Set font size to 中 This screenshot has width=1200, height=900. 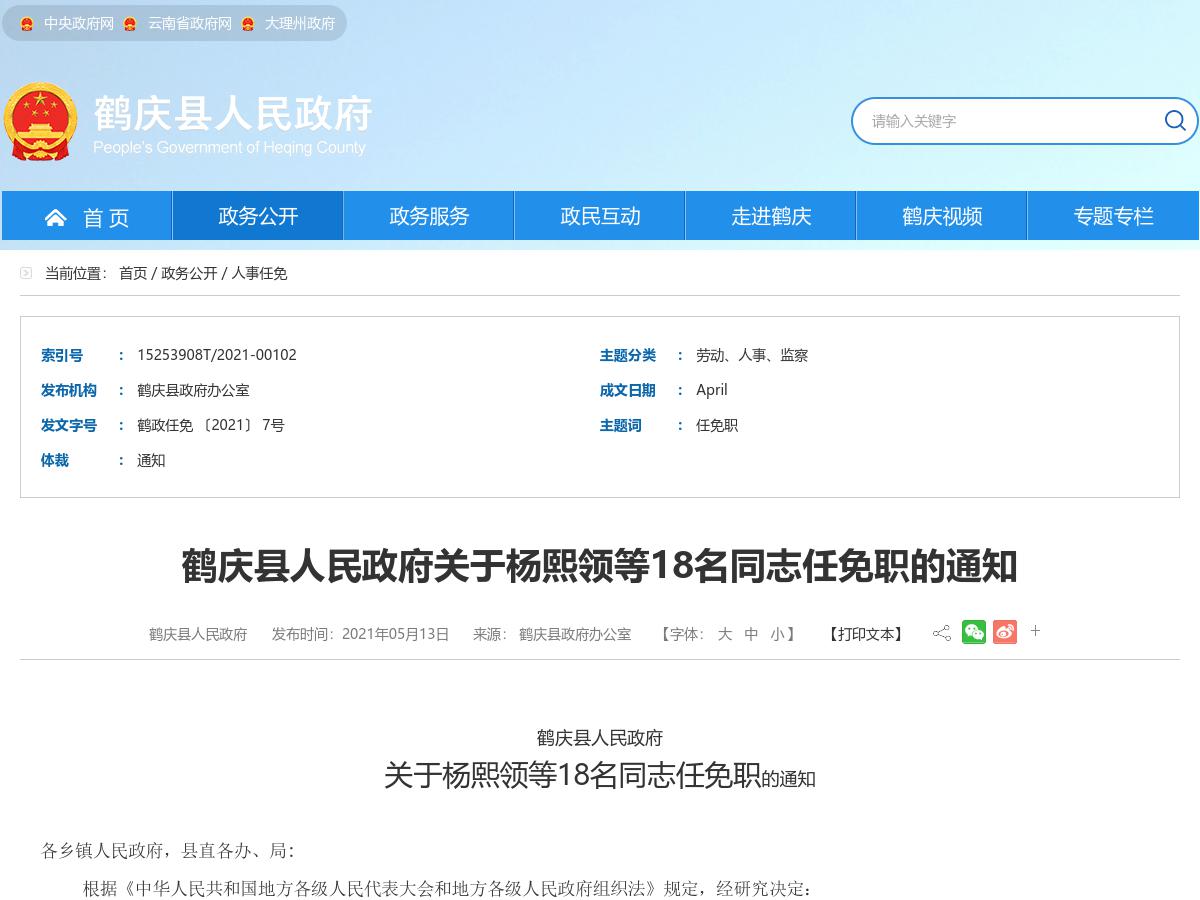click(751, 634)
